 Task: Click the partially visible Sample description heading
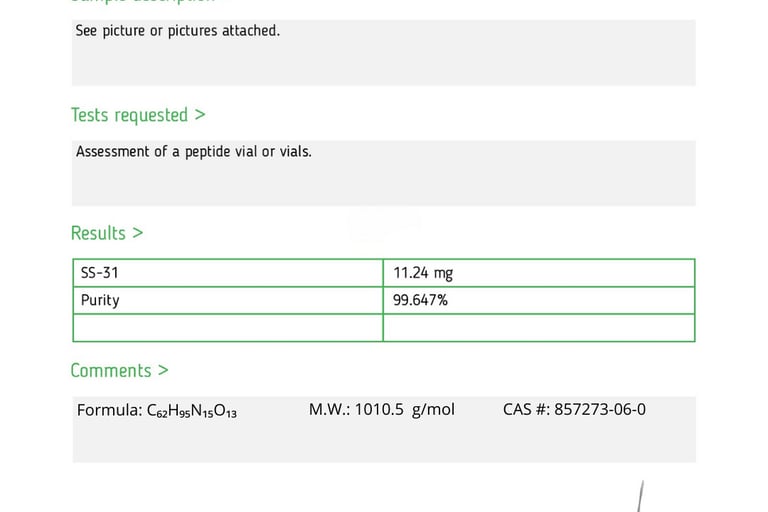pos(140,2)
